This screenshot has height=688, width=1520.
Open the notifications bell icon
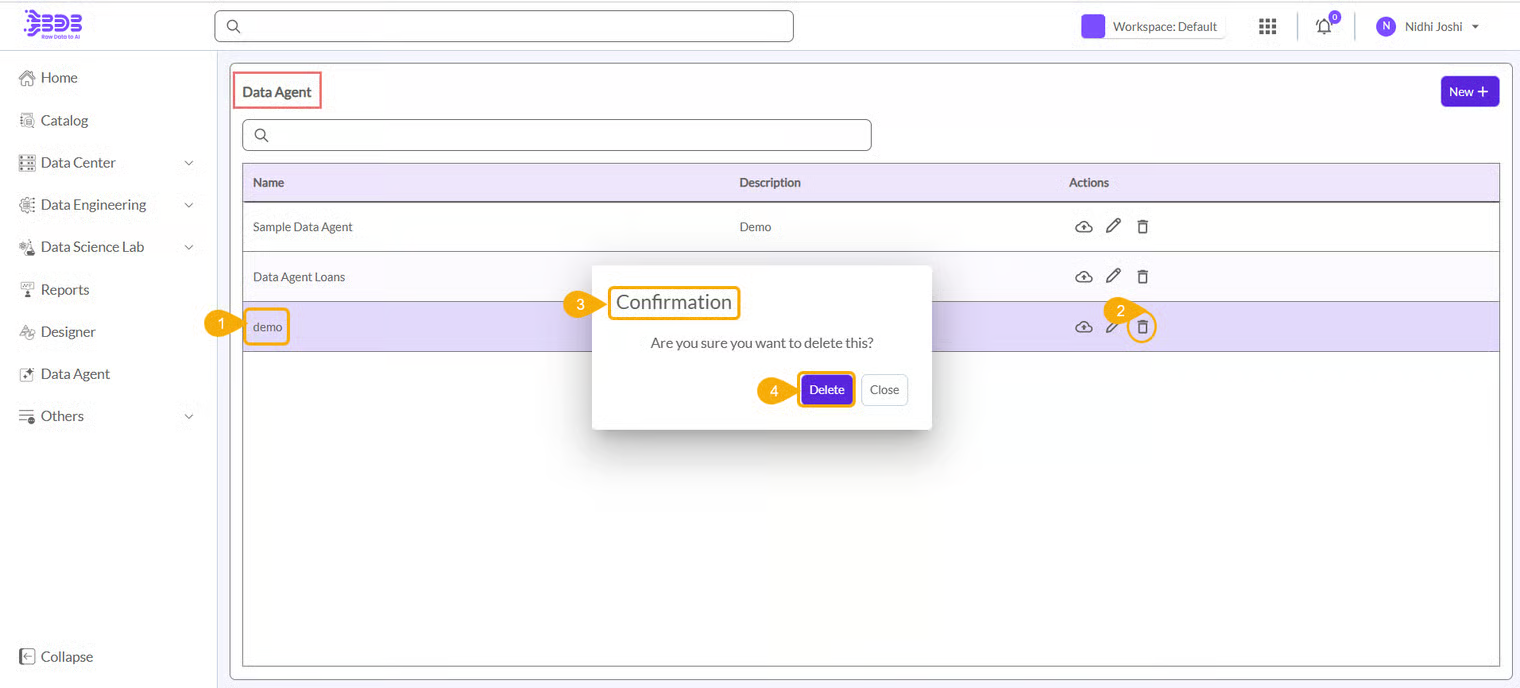1324,27
